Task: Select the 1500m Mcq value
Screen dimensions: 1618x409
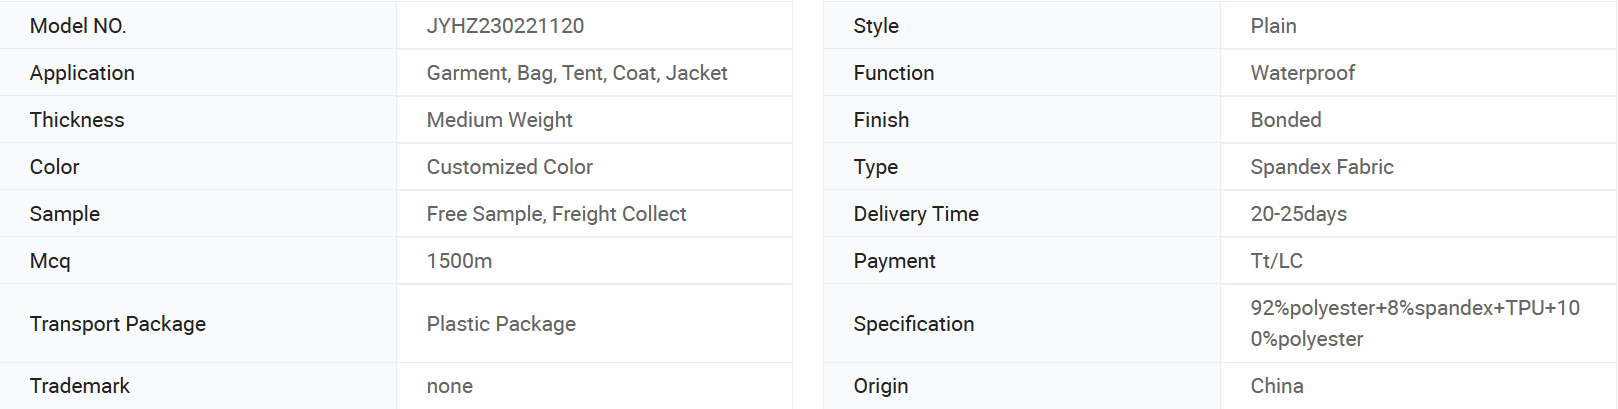Action: (459, 261)
